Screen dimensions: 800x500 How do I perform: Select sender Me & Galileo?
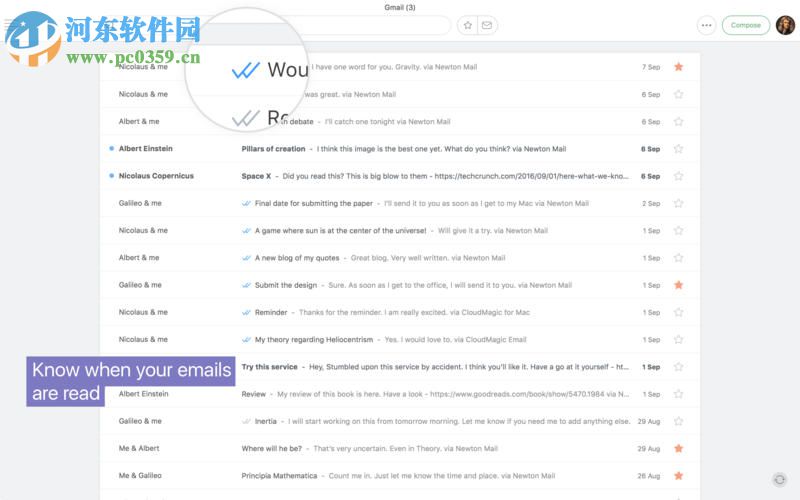point(140,476)
